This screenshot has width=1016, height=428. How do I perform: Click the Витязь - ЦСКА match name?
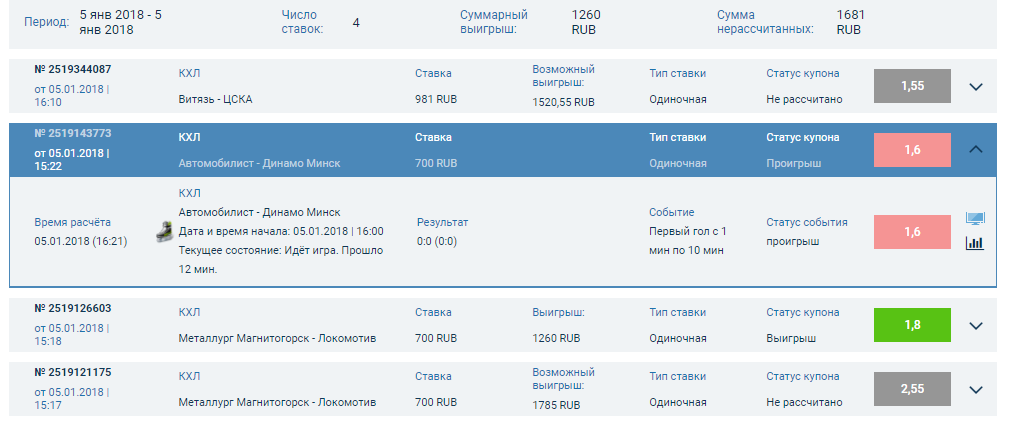coord(215,100)
